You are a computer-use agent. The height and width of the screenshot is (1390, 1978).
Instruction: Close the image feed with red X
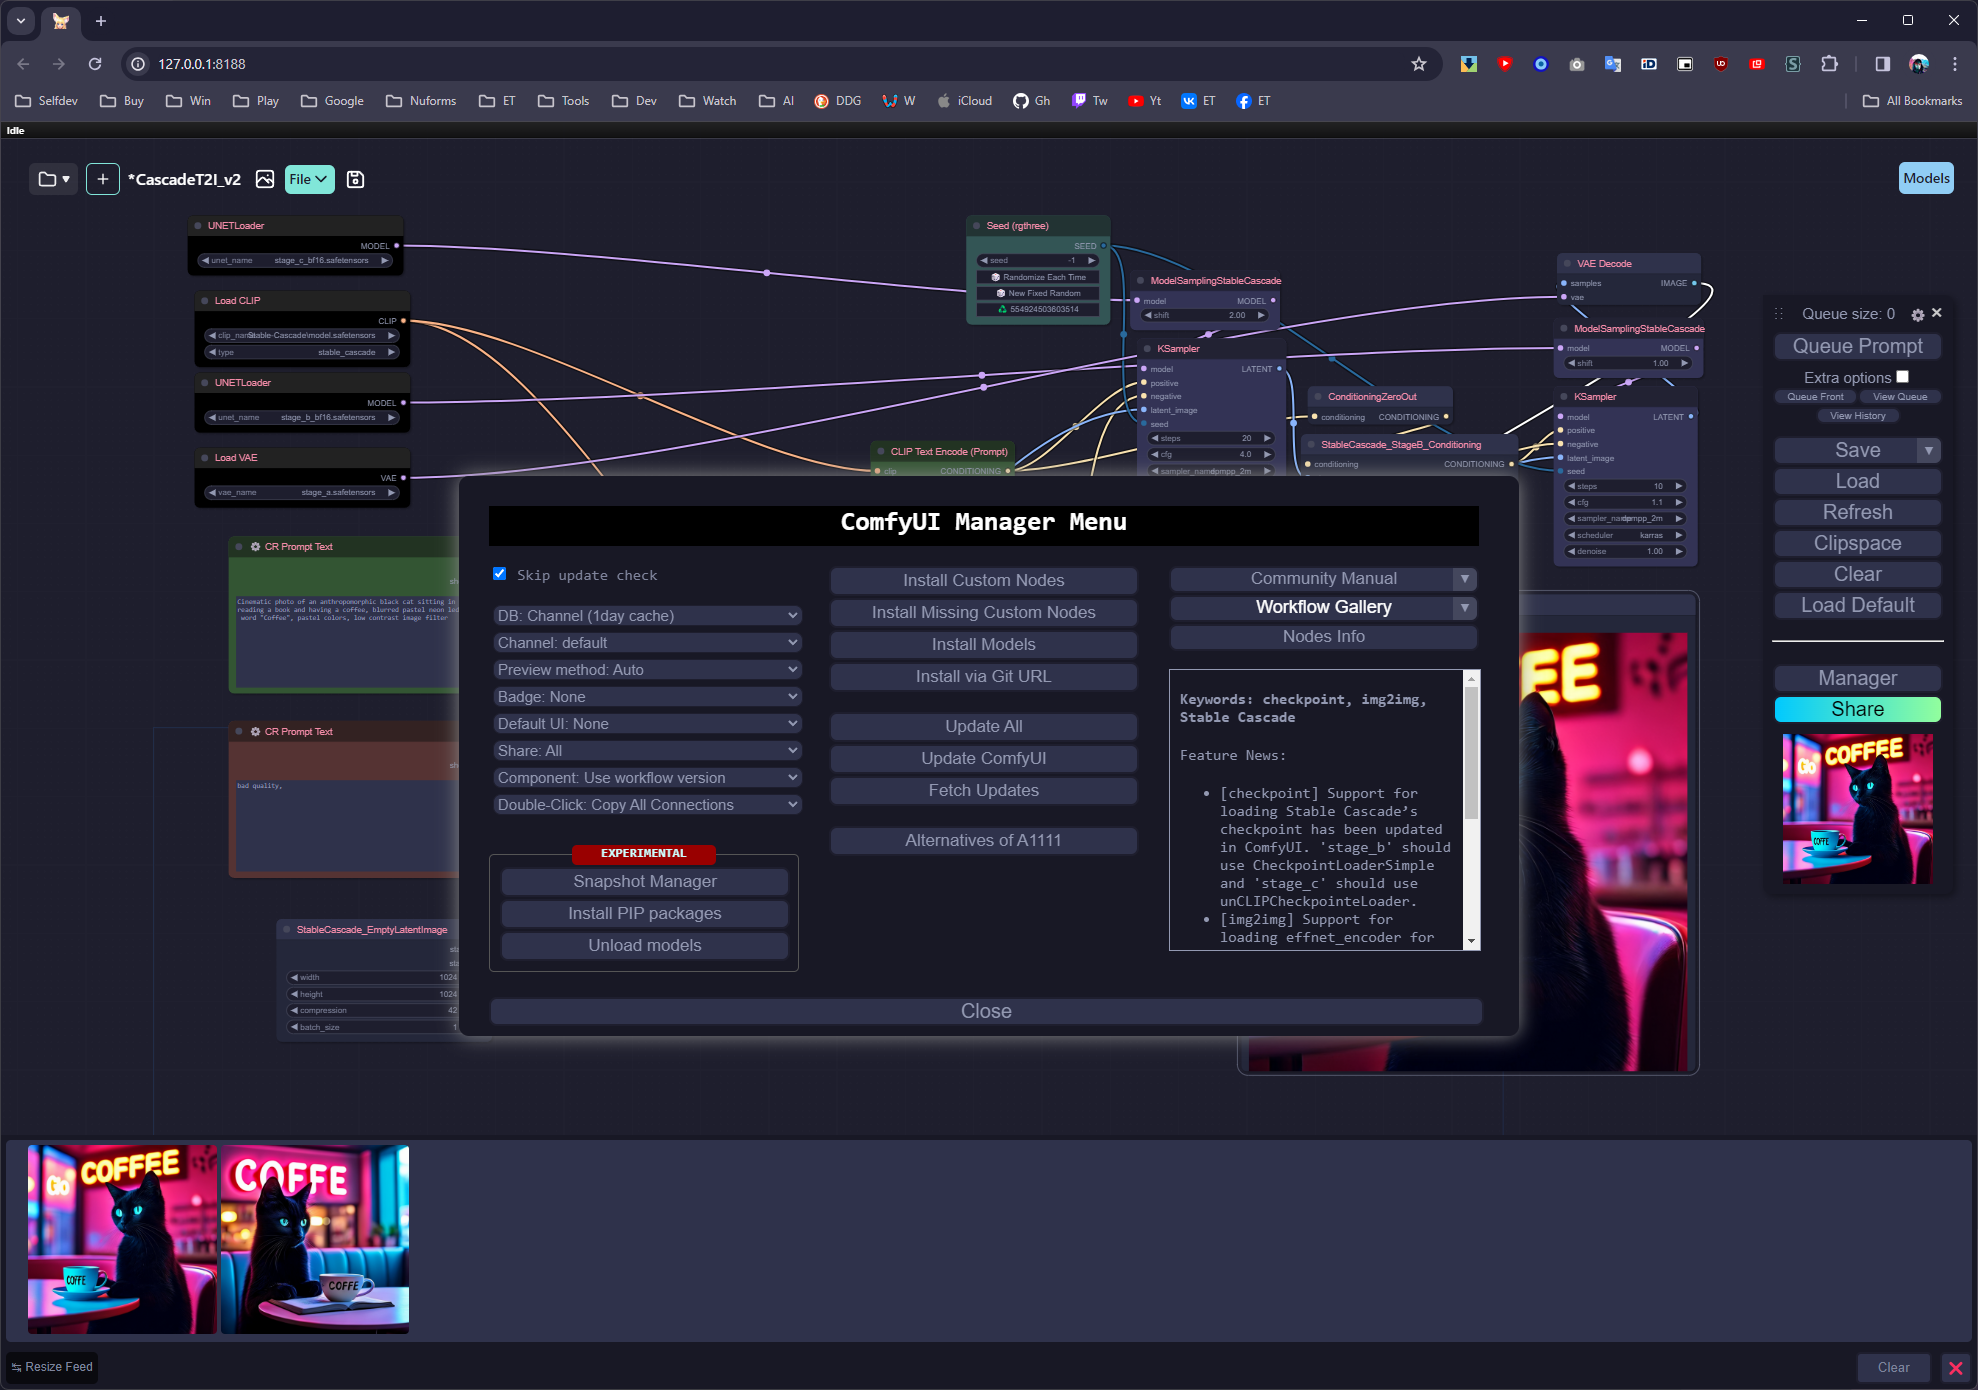click(1955, 1368)
